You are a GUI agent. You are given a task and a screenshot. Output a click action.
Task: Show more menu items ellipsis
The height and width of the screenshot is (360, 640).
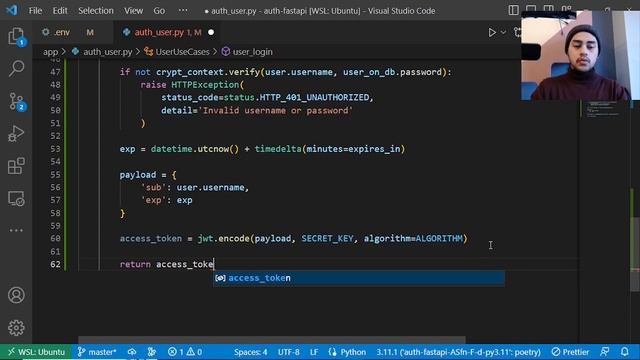(183, 11)
